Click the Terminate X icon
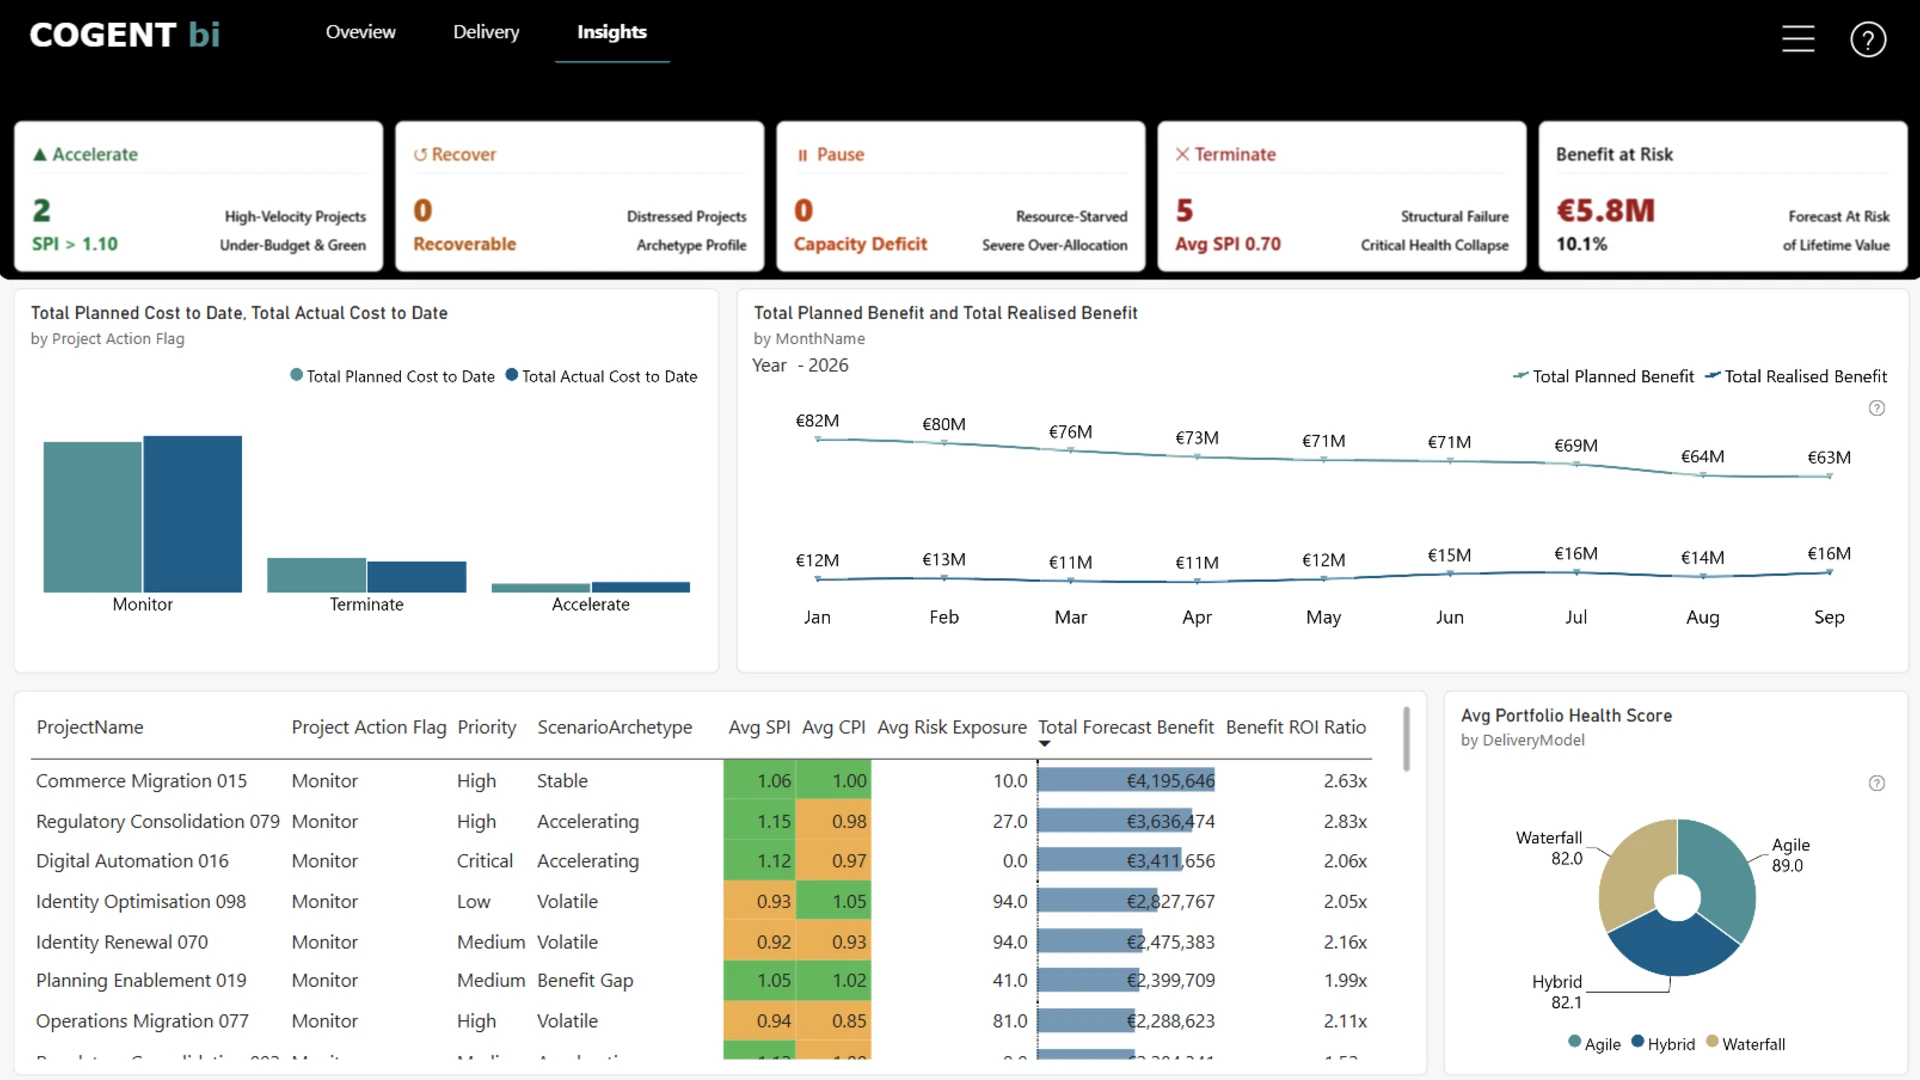The width and height of the screenshot is (1920, 1080). point(1182,154)
